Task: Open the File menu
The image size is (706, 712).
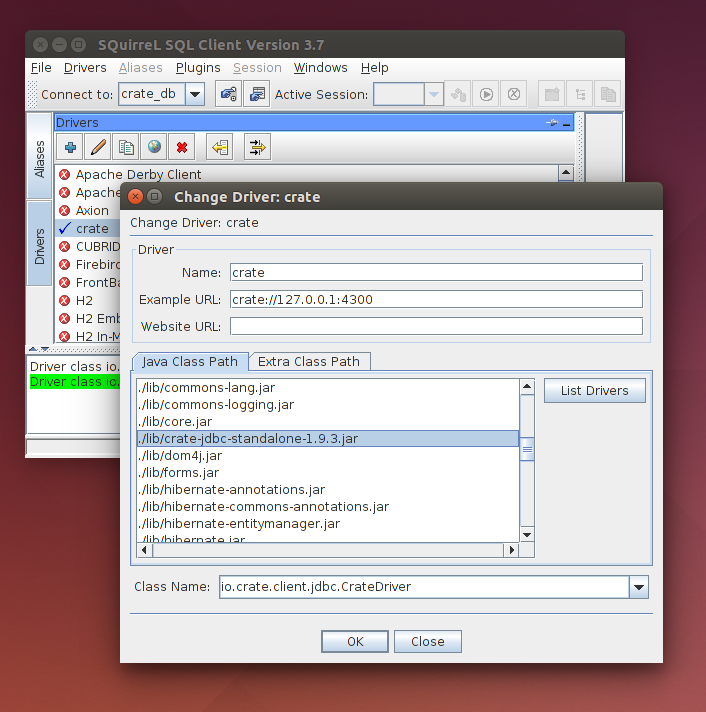Action: pos(41,68)
